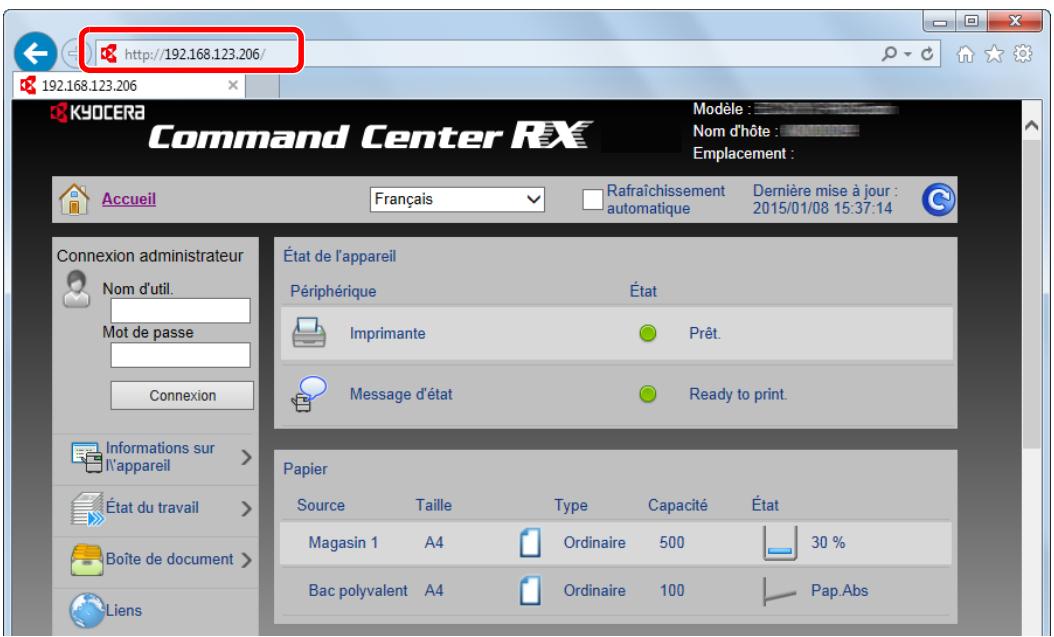
Task: Expand Boîte de document chevron
Action: (x=246, y=560)
